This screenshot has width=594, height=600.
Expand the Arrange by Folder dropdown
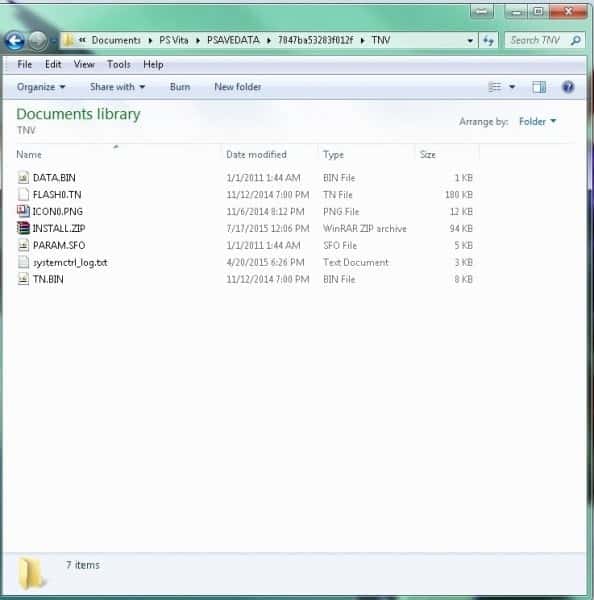pos(537,121)
